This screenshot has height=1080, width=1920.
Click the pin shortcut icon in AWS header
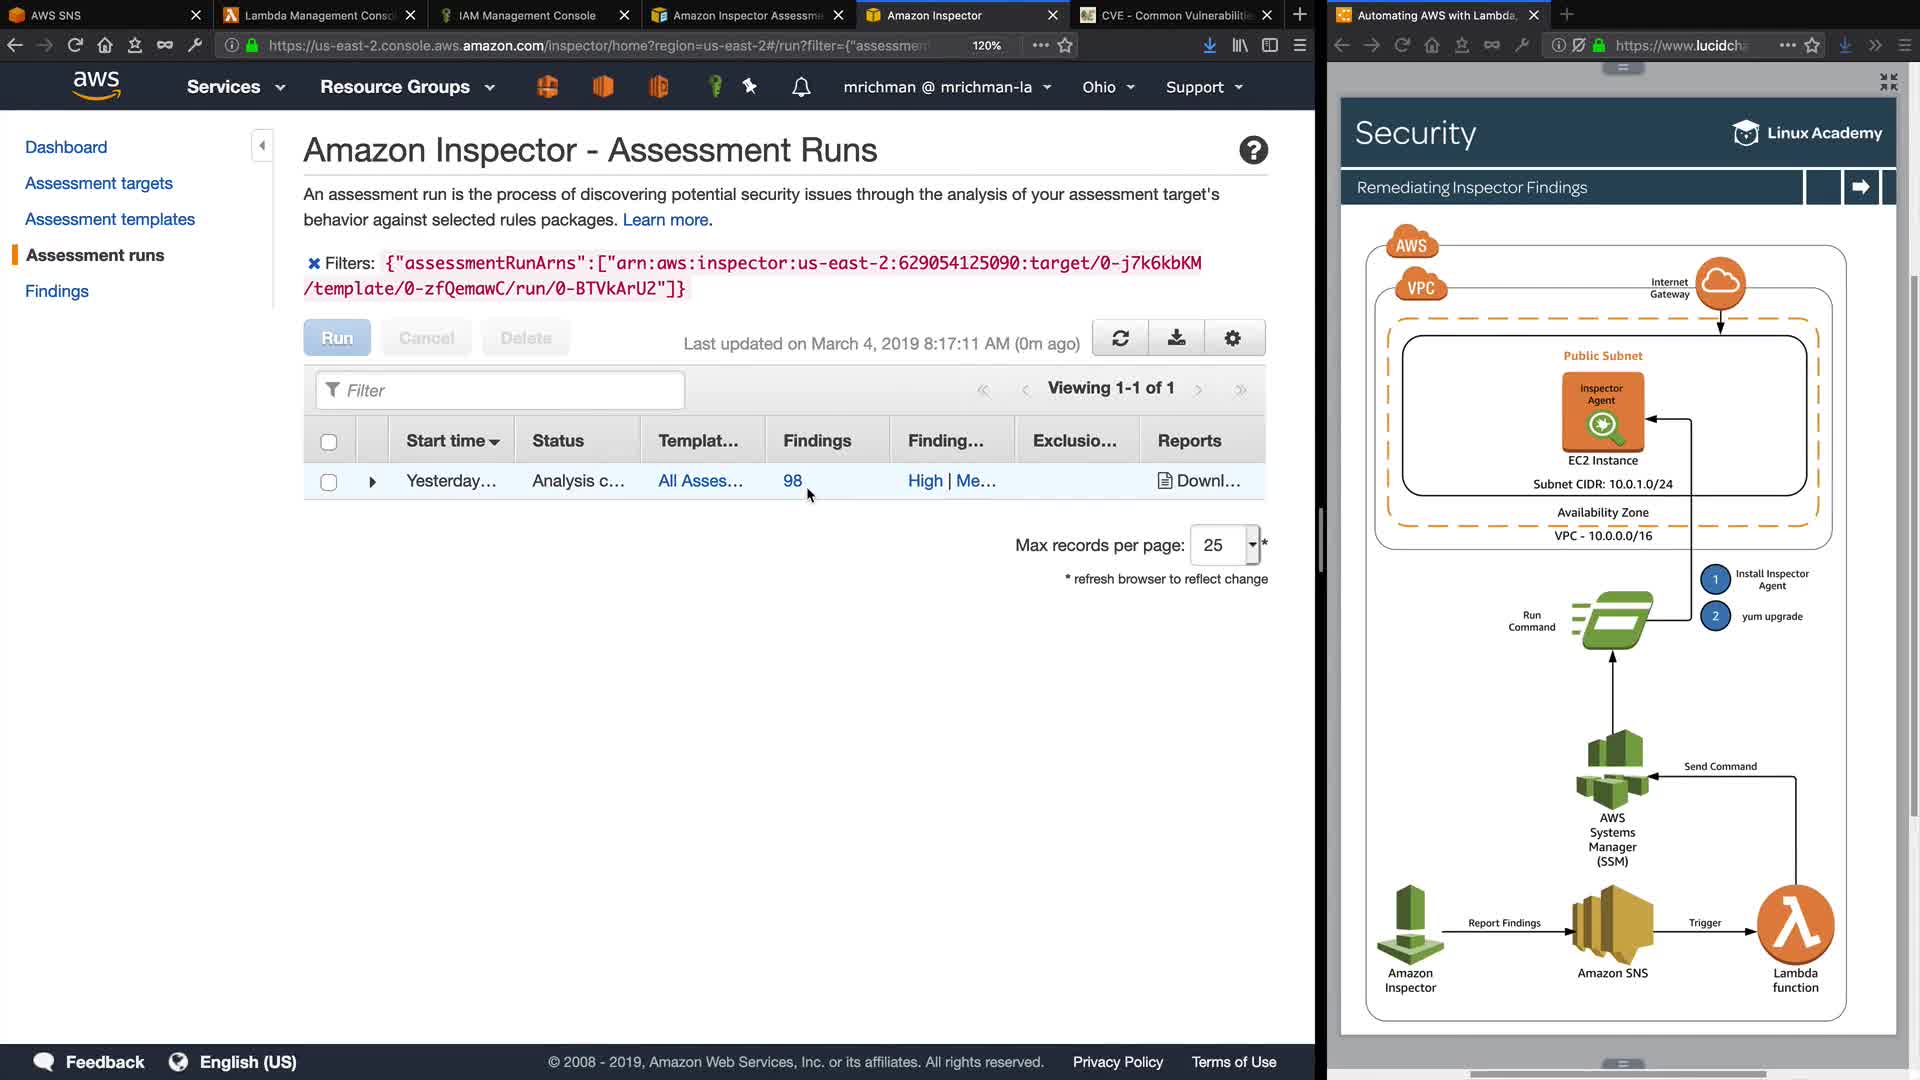click(x=750, y=87)
